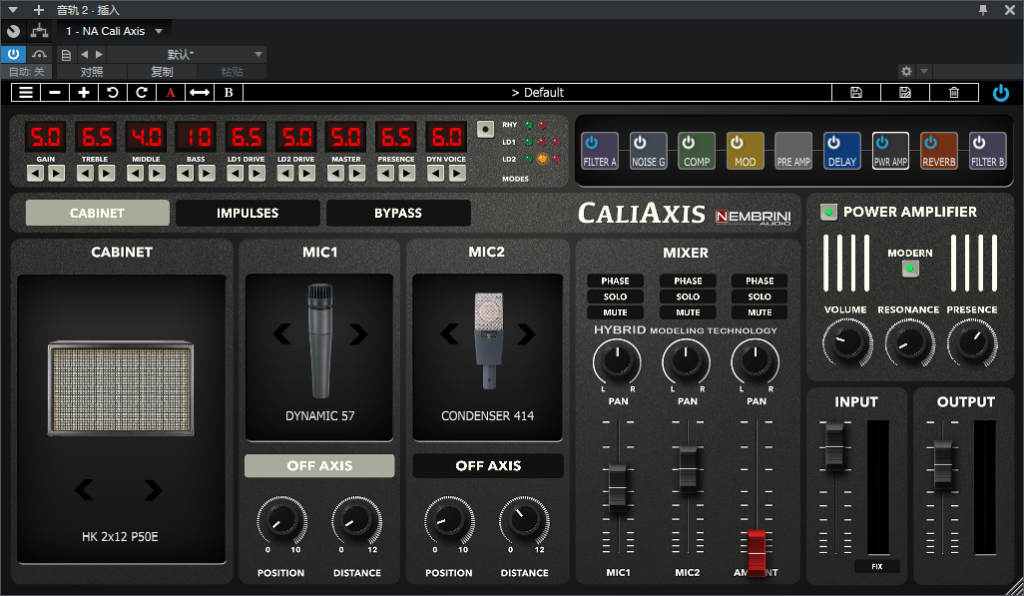Image resolution: width=1024 pixels, height=596 pixels.
Task: Decrease the TREBLE value
Action: [x=86, y=173]
